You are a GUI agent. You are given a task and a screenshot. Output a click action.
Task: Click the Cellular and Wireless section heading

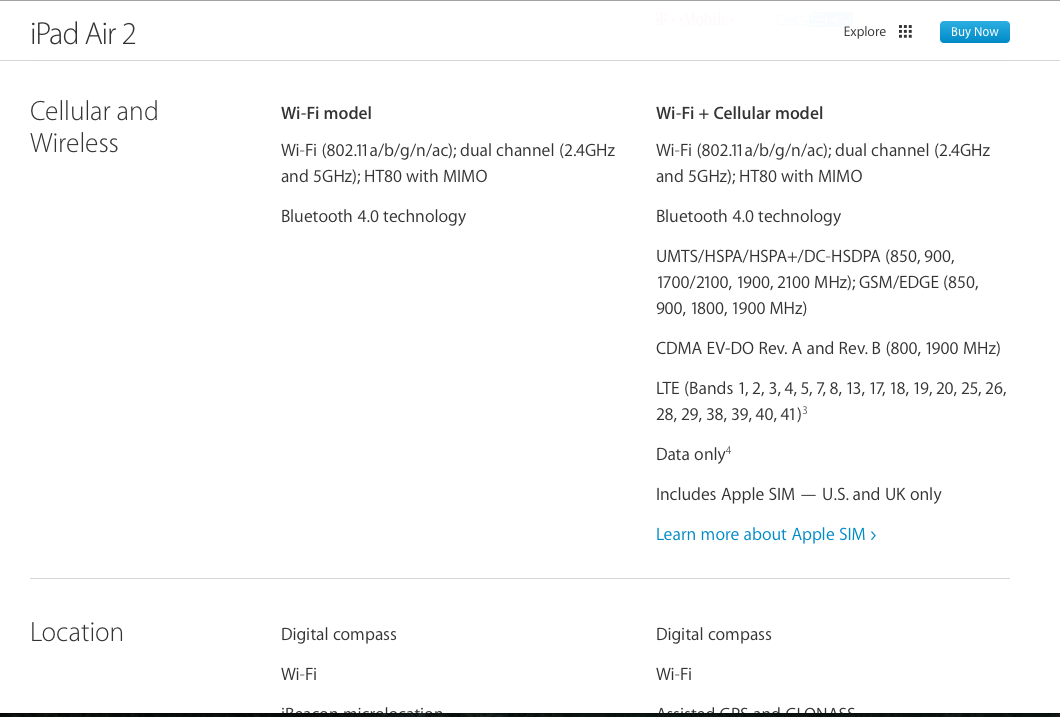[94, 127]
